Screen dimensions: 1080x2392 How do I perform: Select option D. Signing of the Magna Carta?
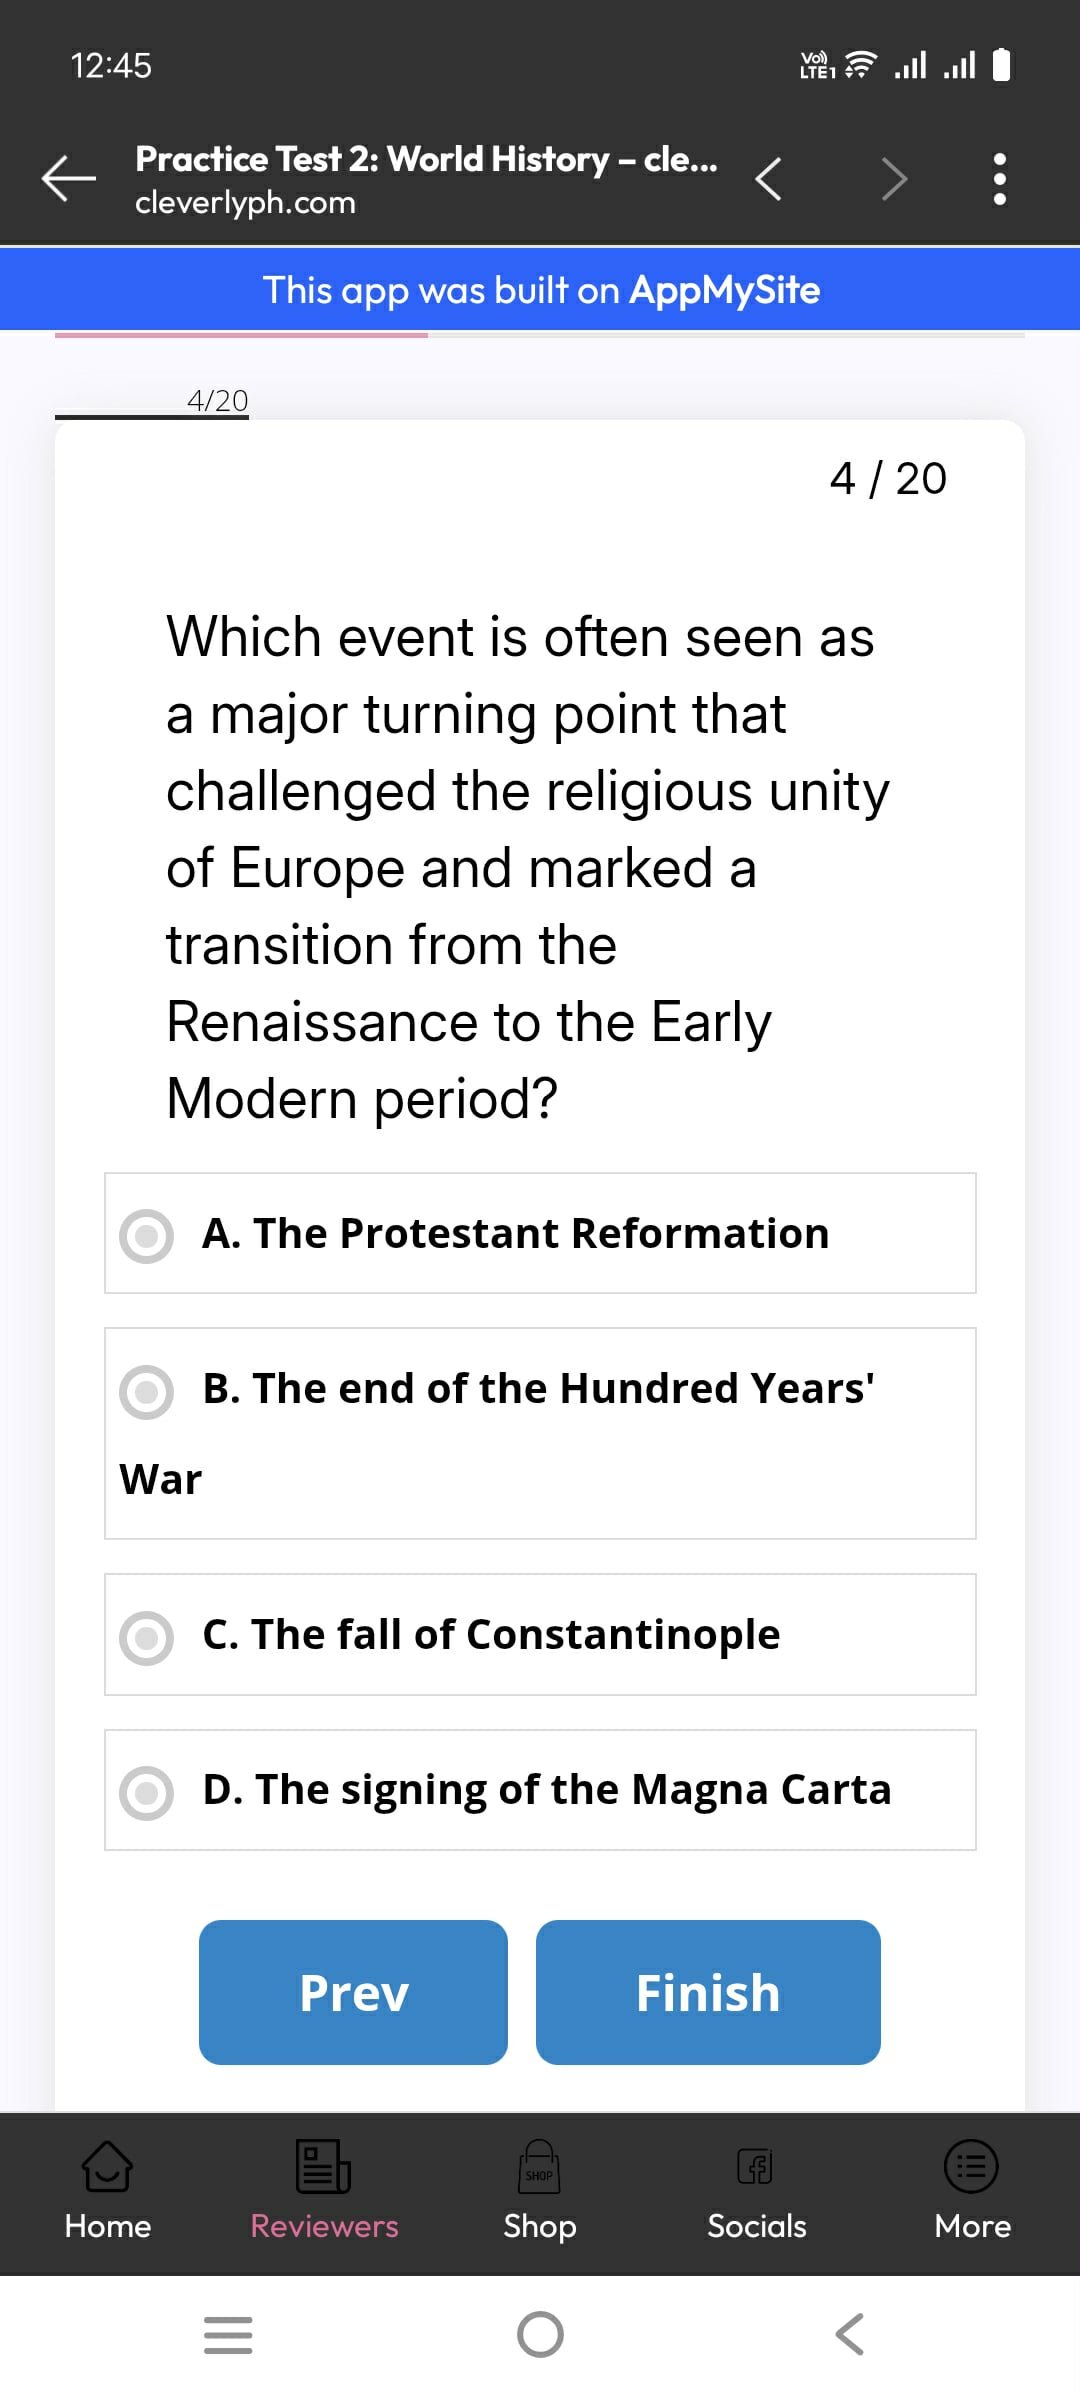pos(147,1792)
